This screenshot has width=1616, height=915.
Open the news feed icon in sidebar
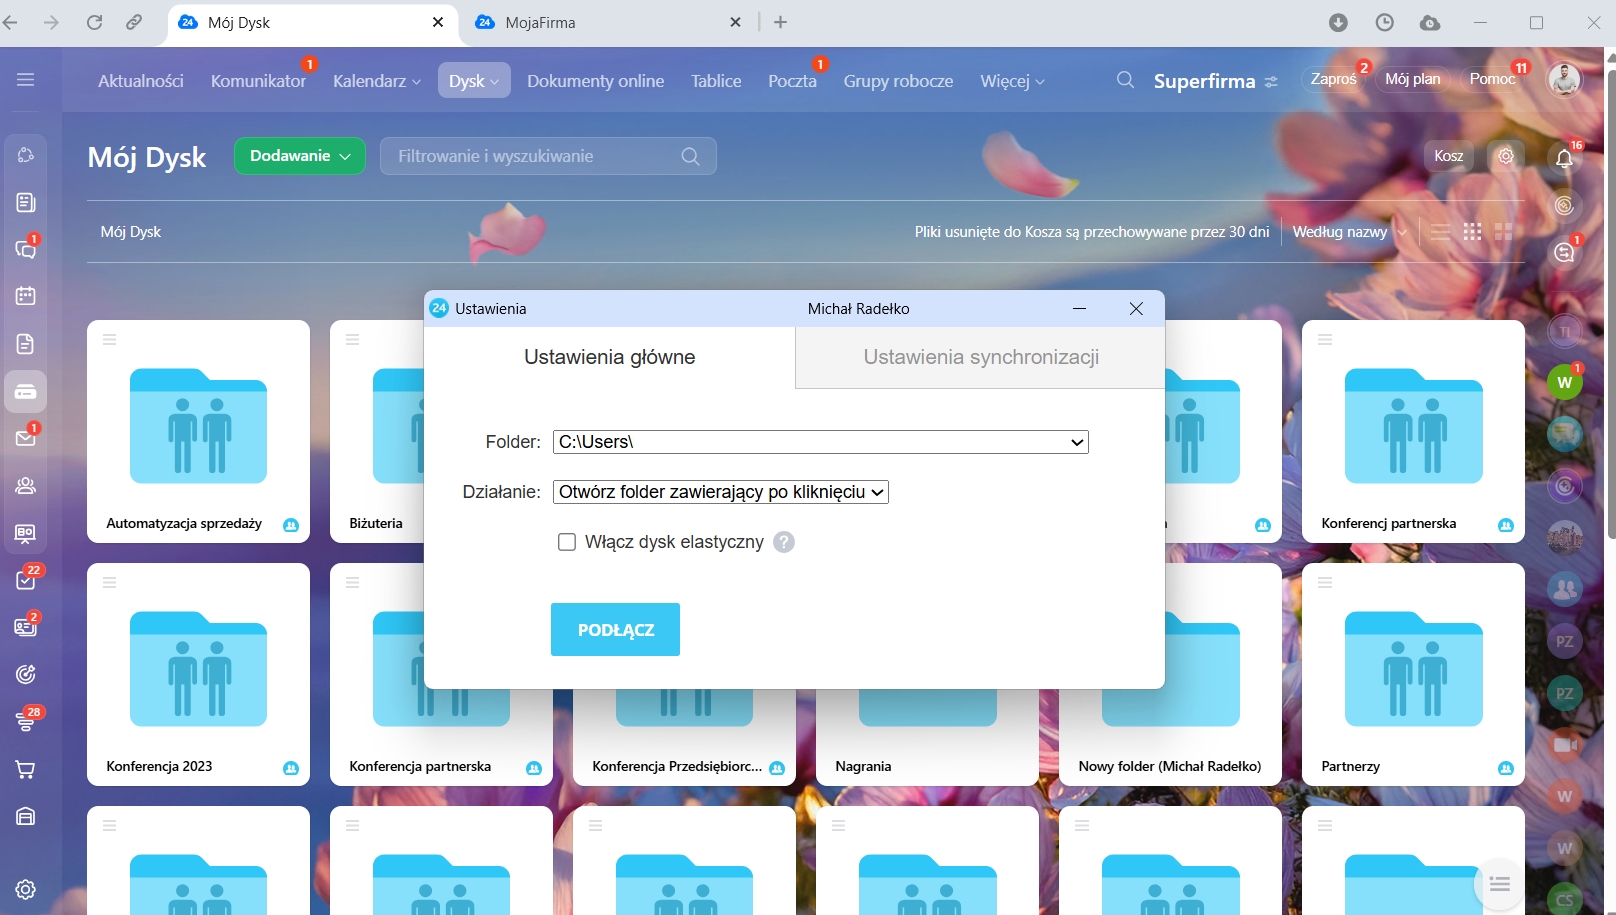(26, 202)
